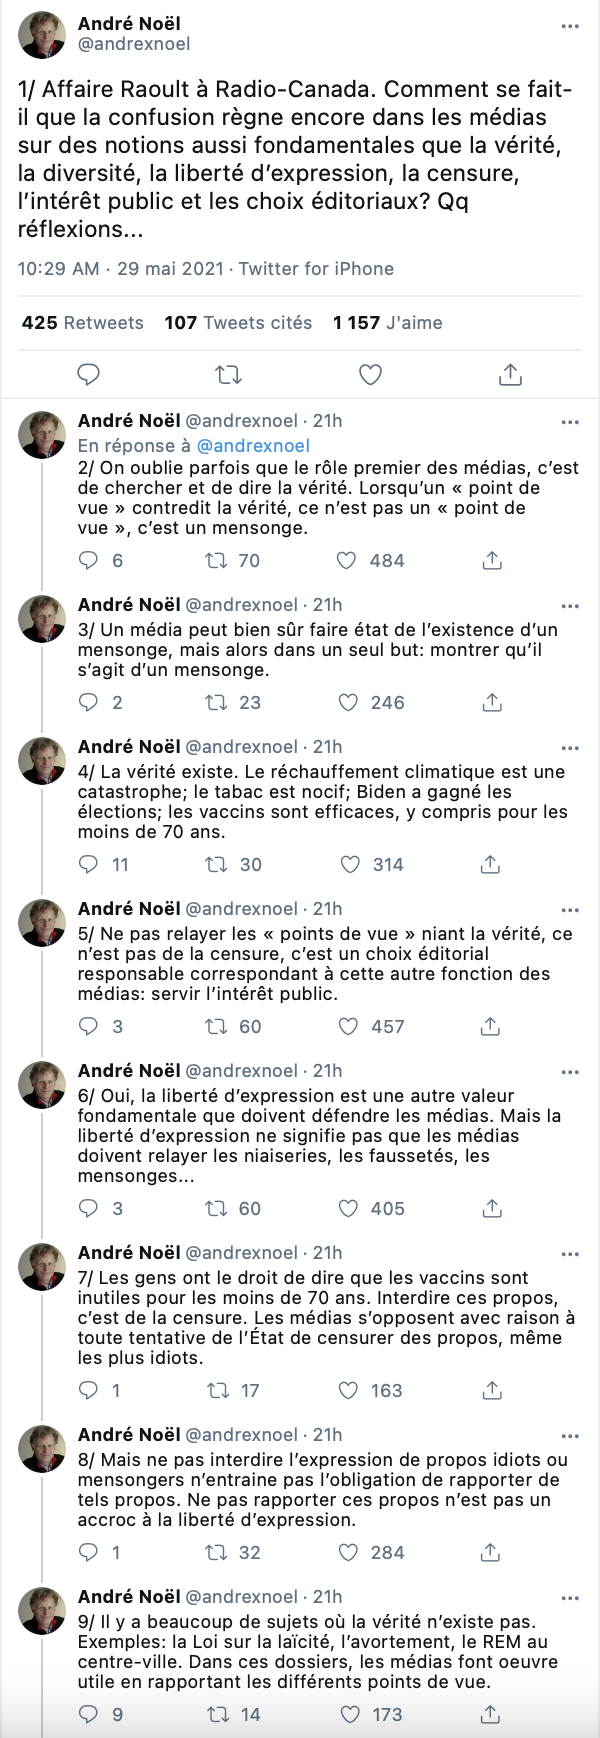Share tweet 6/ about liberté d'expression
The image size is (600, 1738).
491,1209
